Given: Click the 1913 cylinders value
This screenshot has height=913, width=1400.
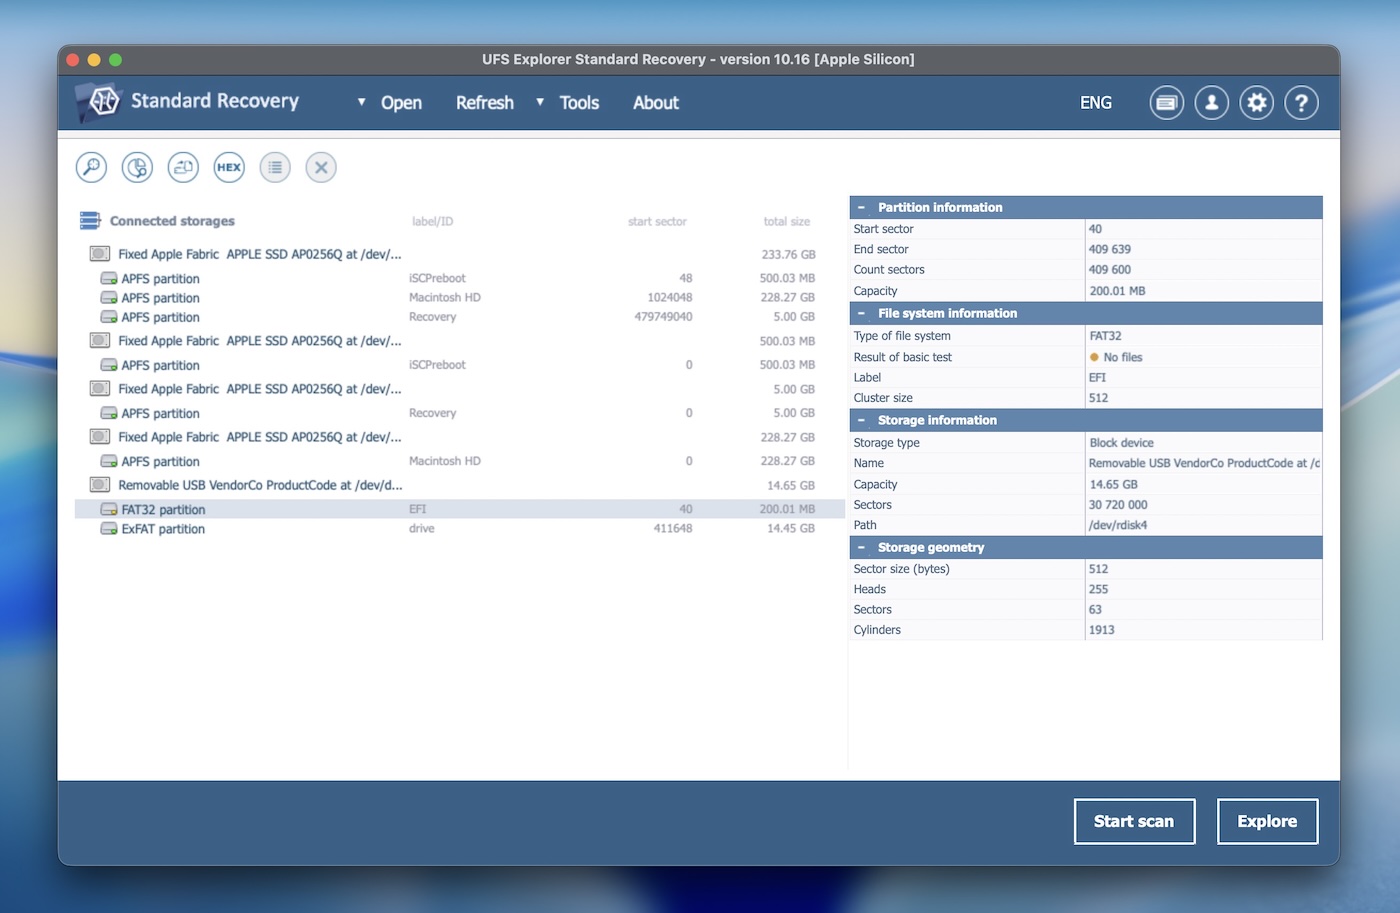Looking at the screenshot, I should [x=1101, y=630].
